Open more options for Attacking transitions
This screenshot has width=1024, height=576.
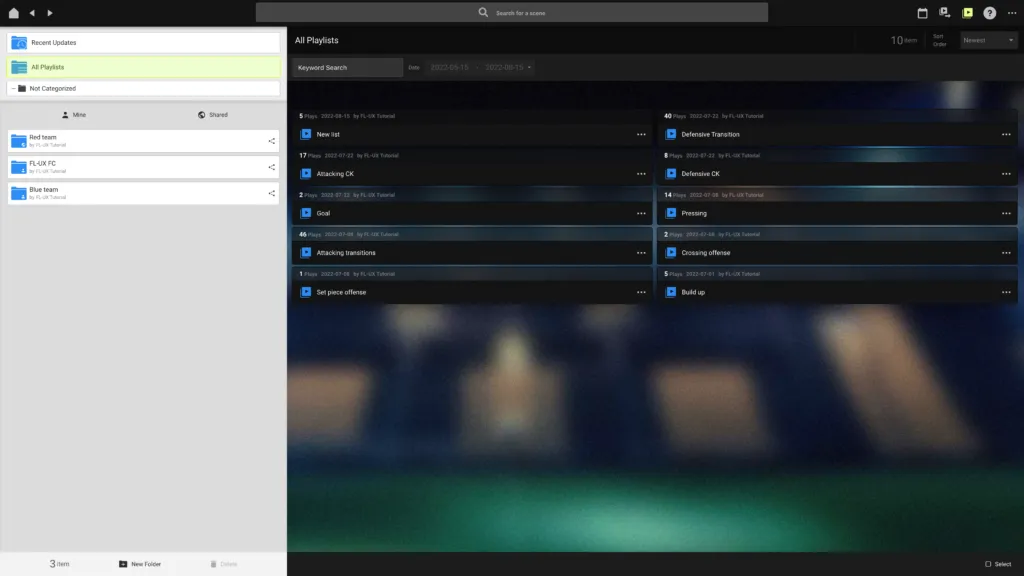641,253
